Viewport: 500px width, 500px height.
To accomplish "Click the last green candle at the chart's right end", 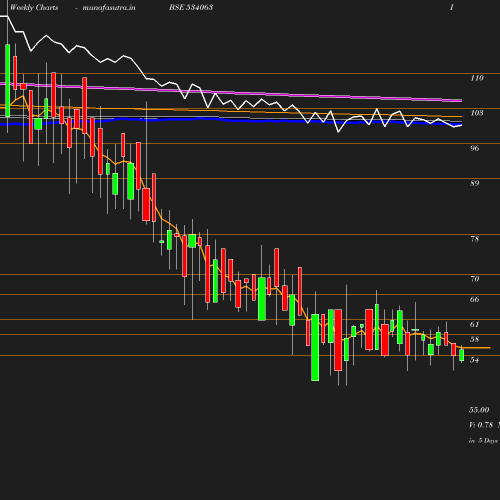I will tap(462, 355).
